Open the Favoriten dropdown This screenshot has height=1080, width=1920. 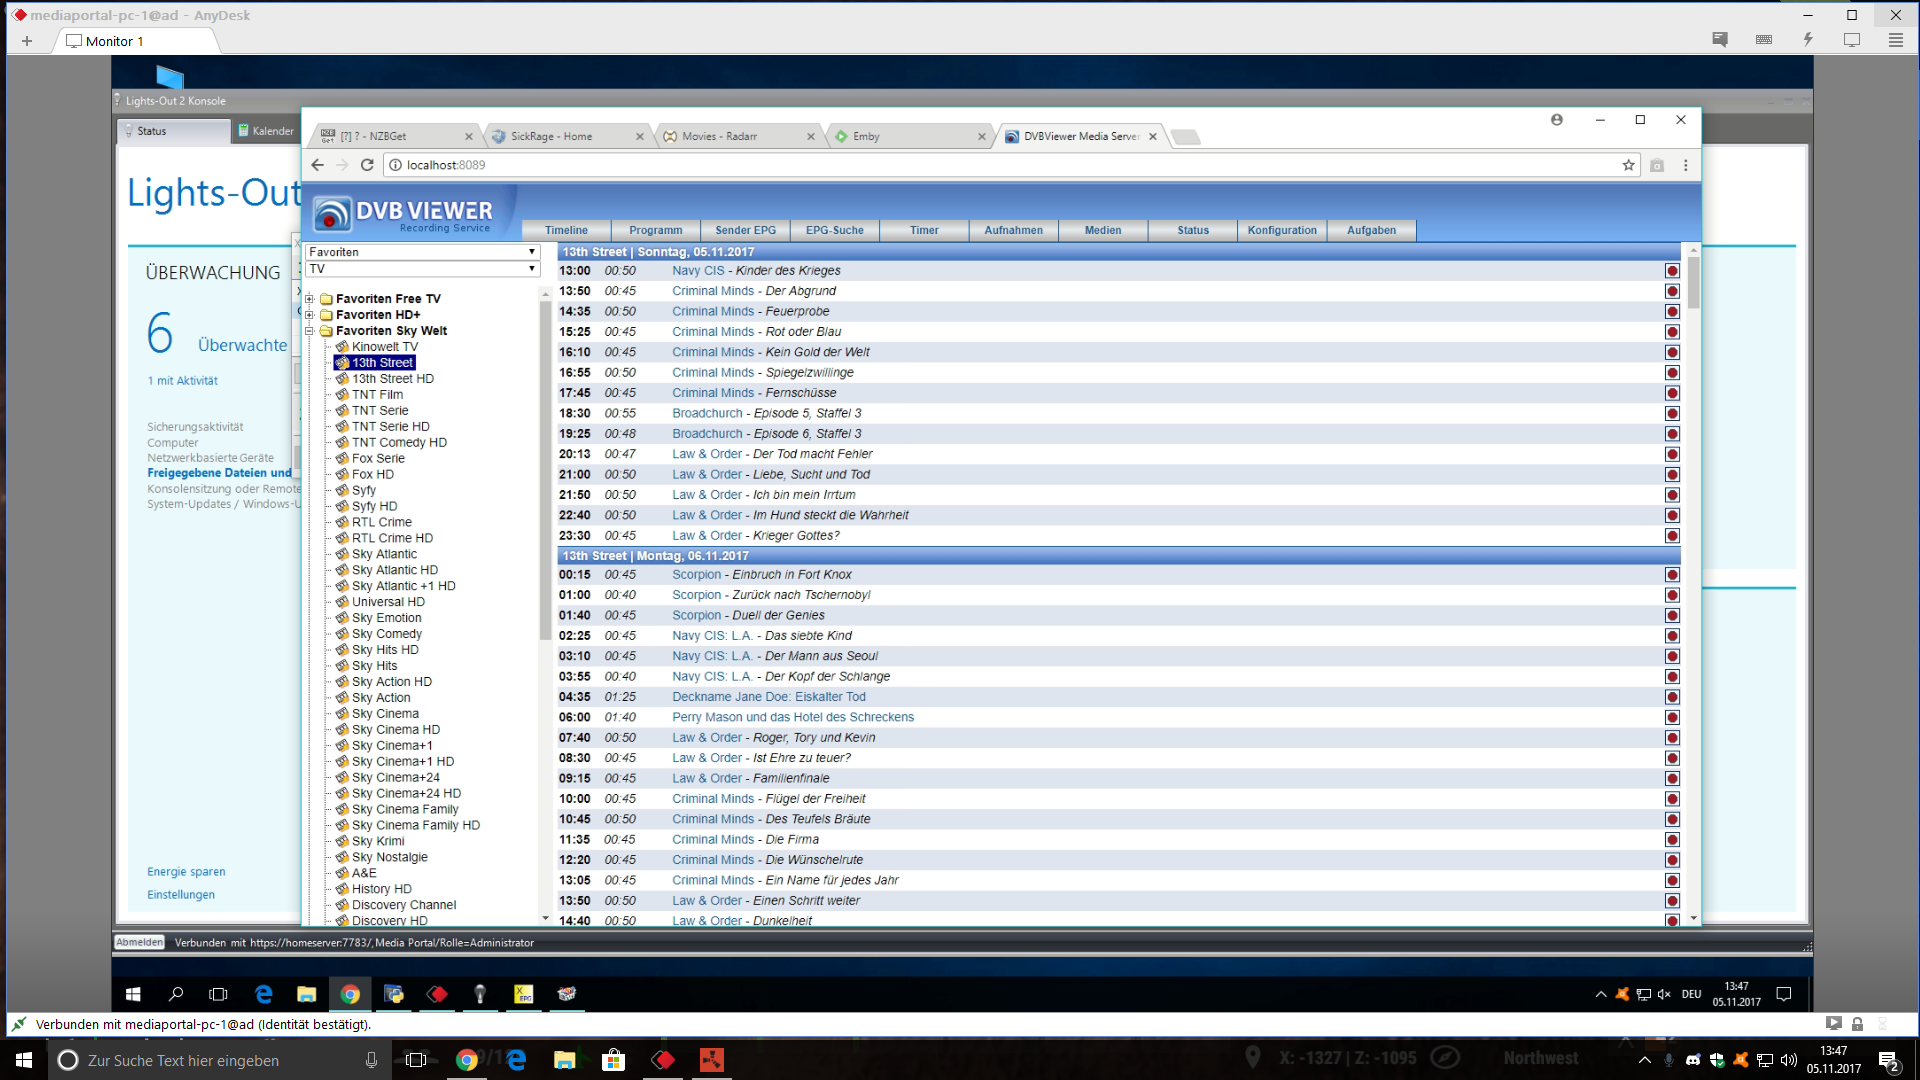click(x=422, y=252)
